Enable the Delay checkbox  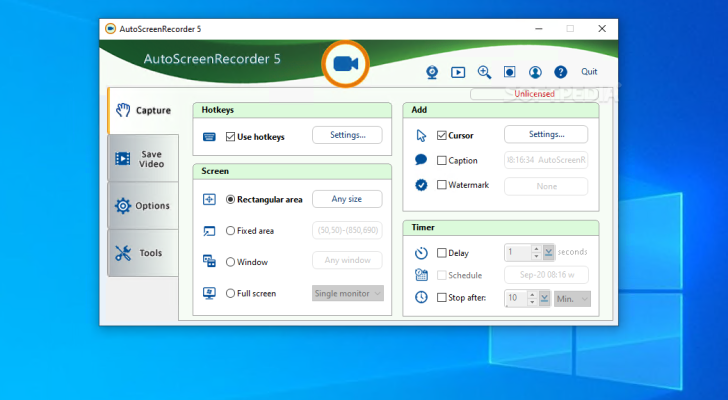[x=442, y=253]
